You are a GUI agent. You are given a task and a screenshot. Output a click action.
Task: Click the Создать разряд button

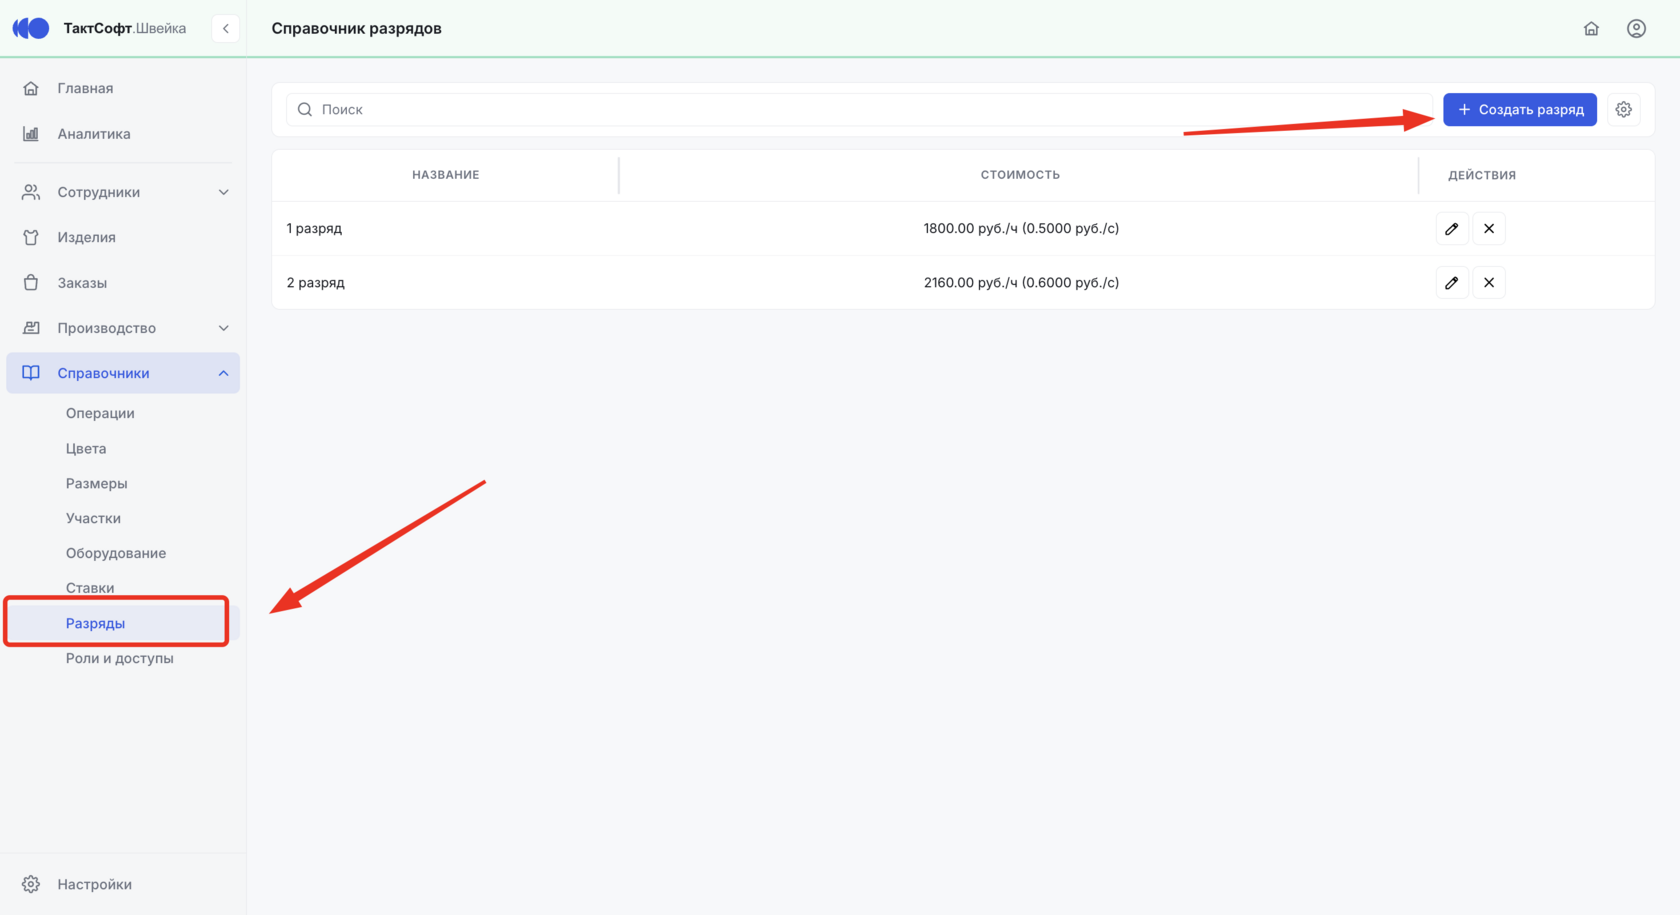1520,110
